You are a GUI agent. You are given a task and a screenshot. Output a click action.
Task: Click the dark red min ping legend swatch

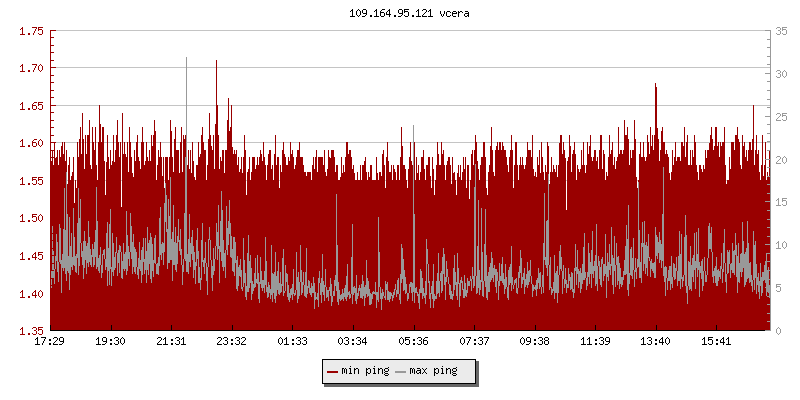tap(333, 371)
